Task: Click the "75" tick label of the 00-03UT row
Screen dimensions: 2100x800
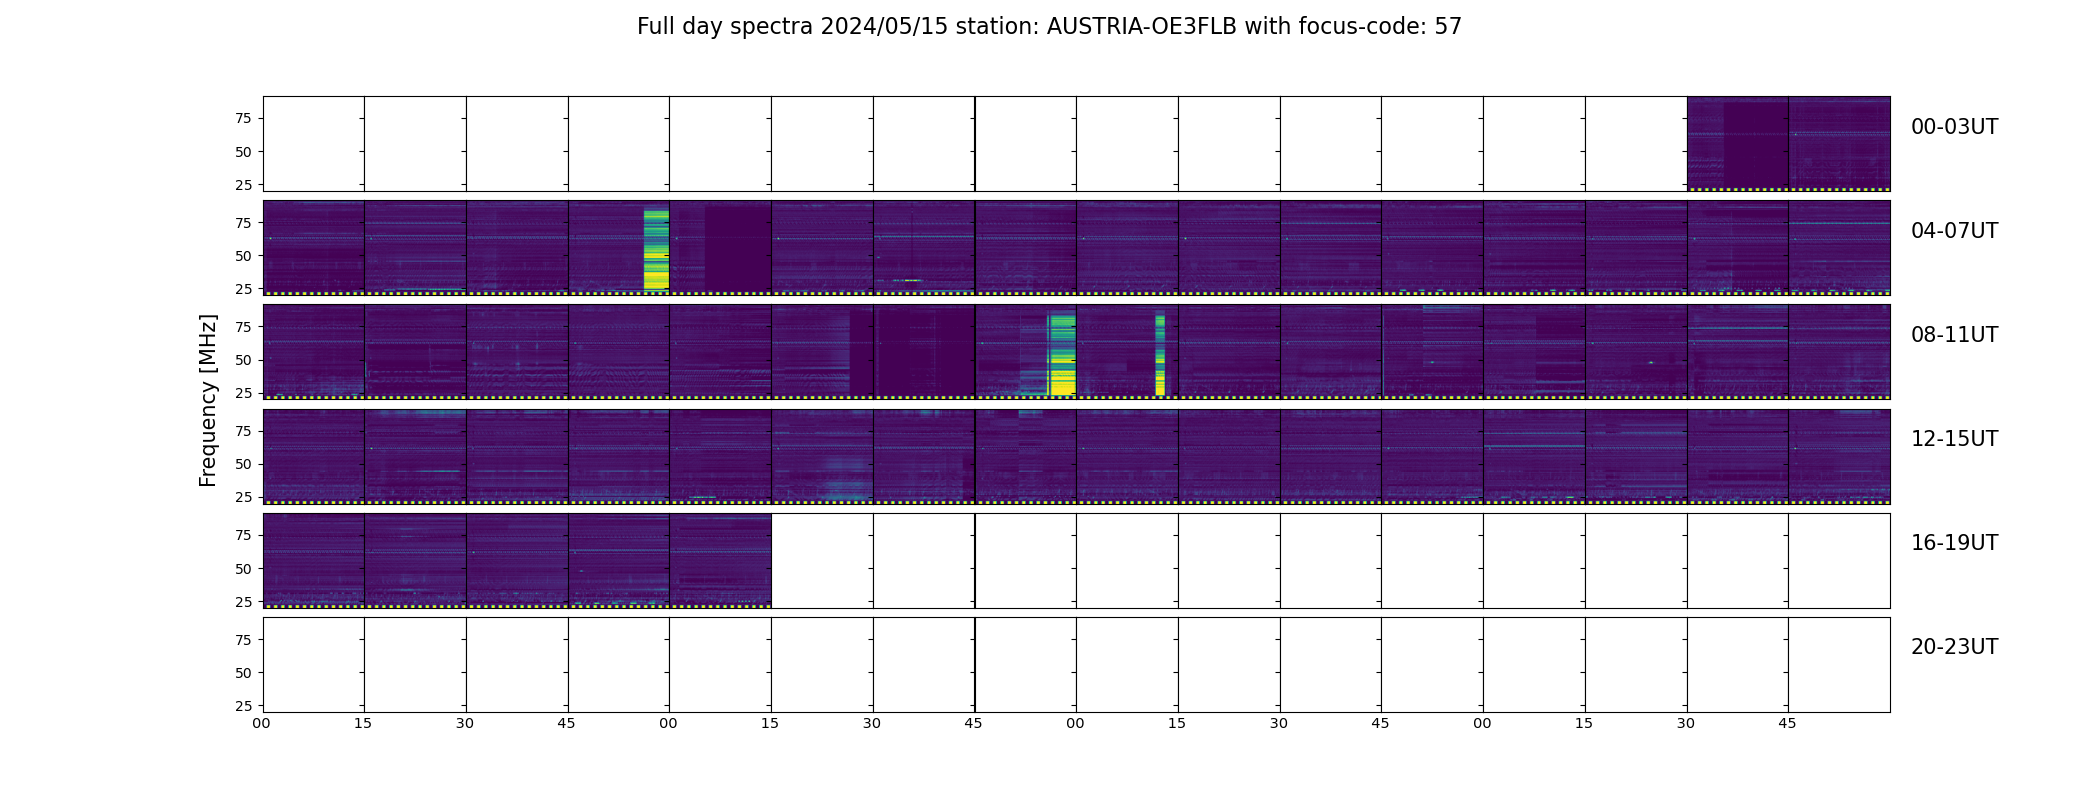Action: [243, 119]
